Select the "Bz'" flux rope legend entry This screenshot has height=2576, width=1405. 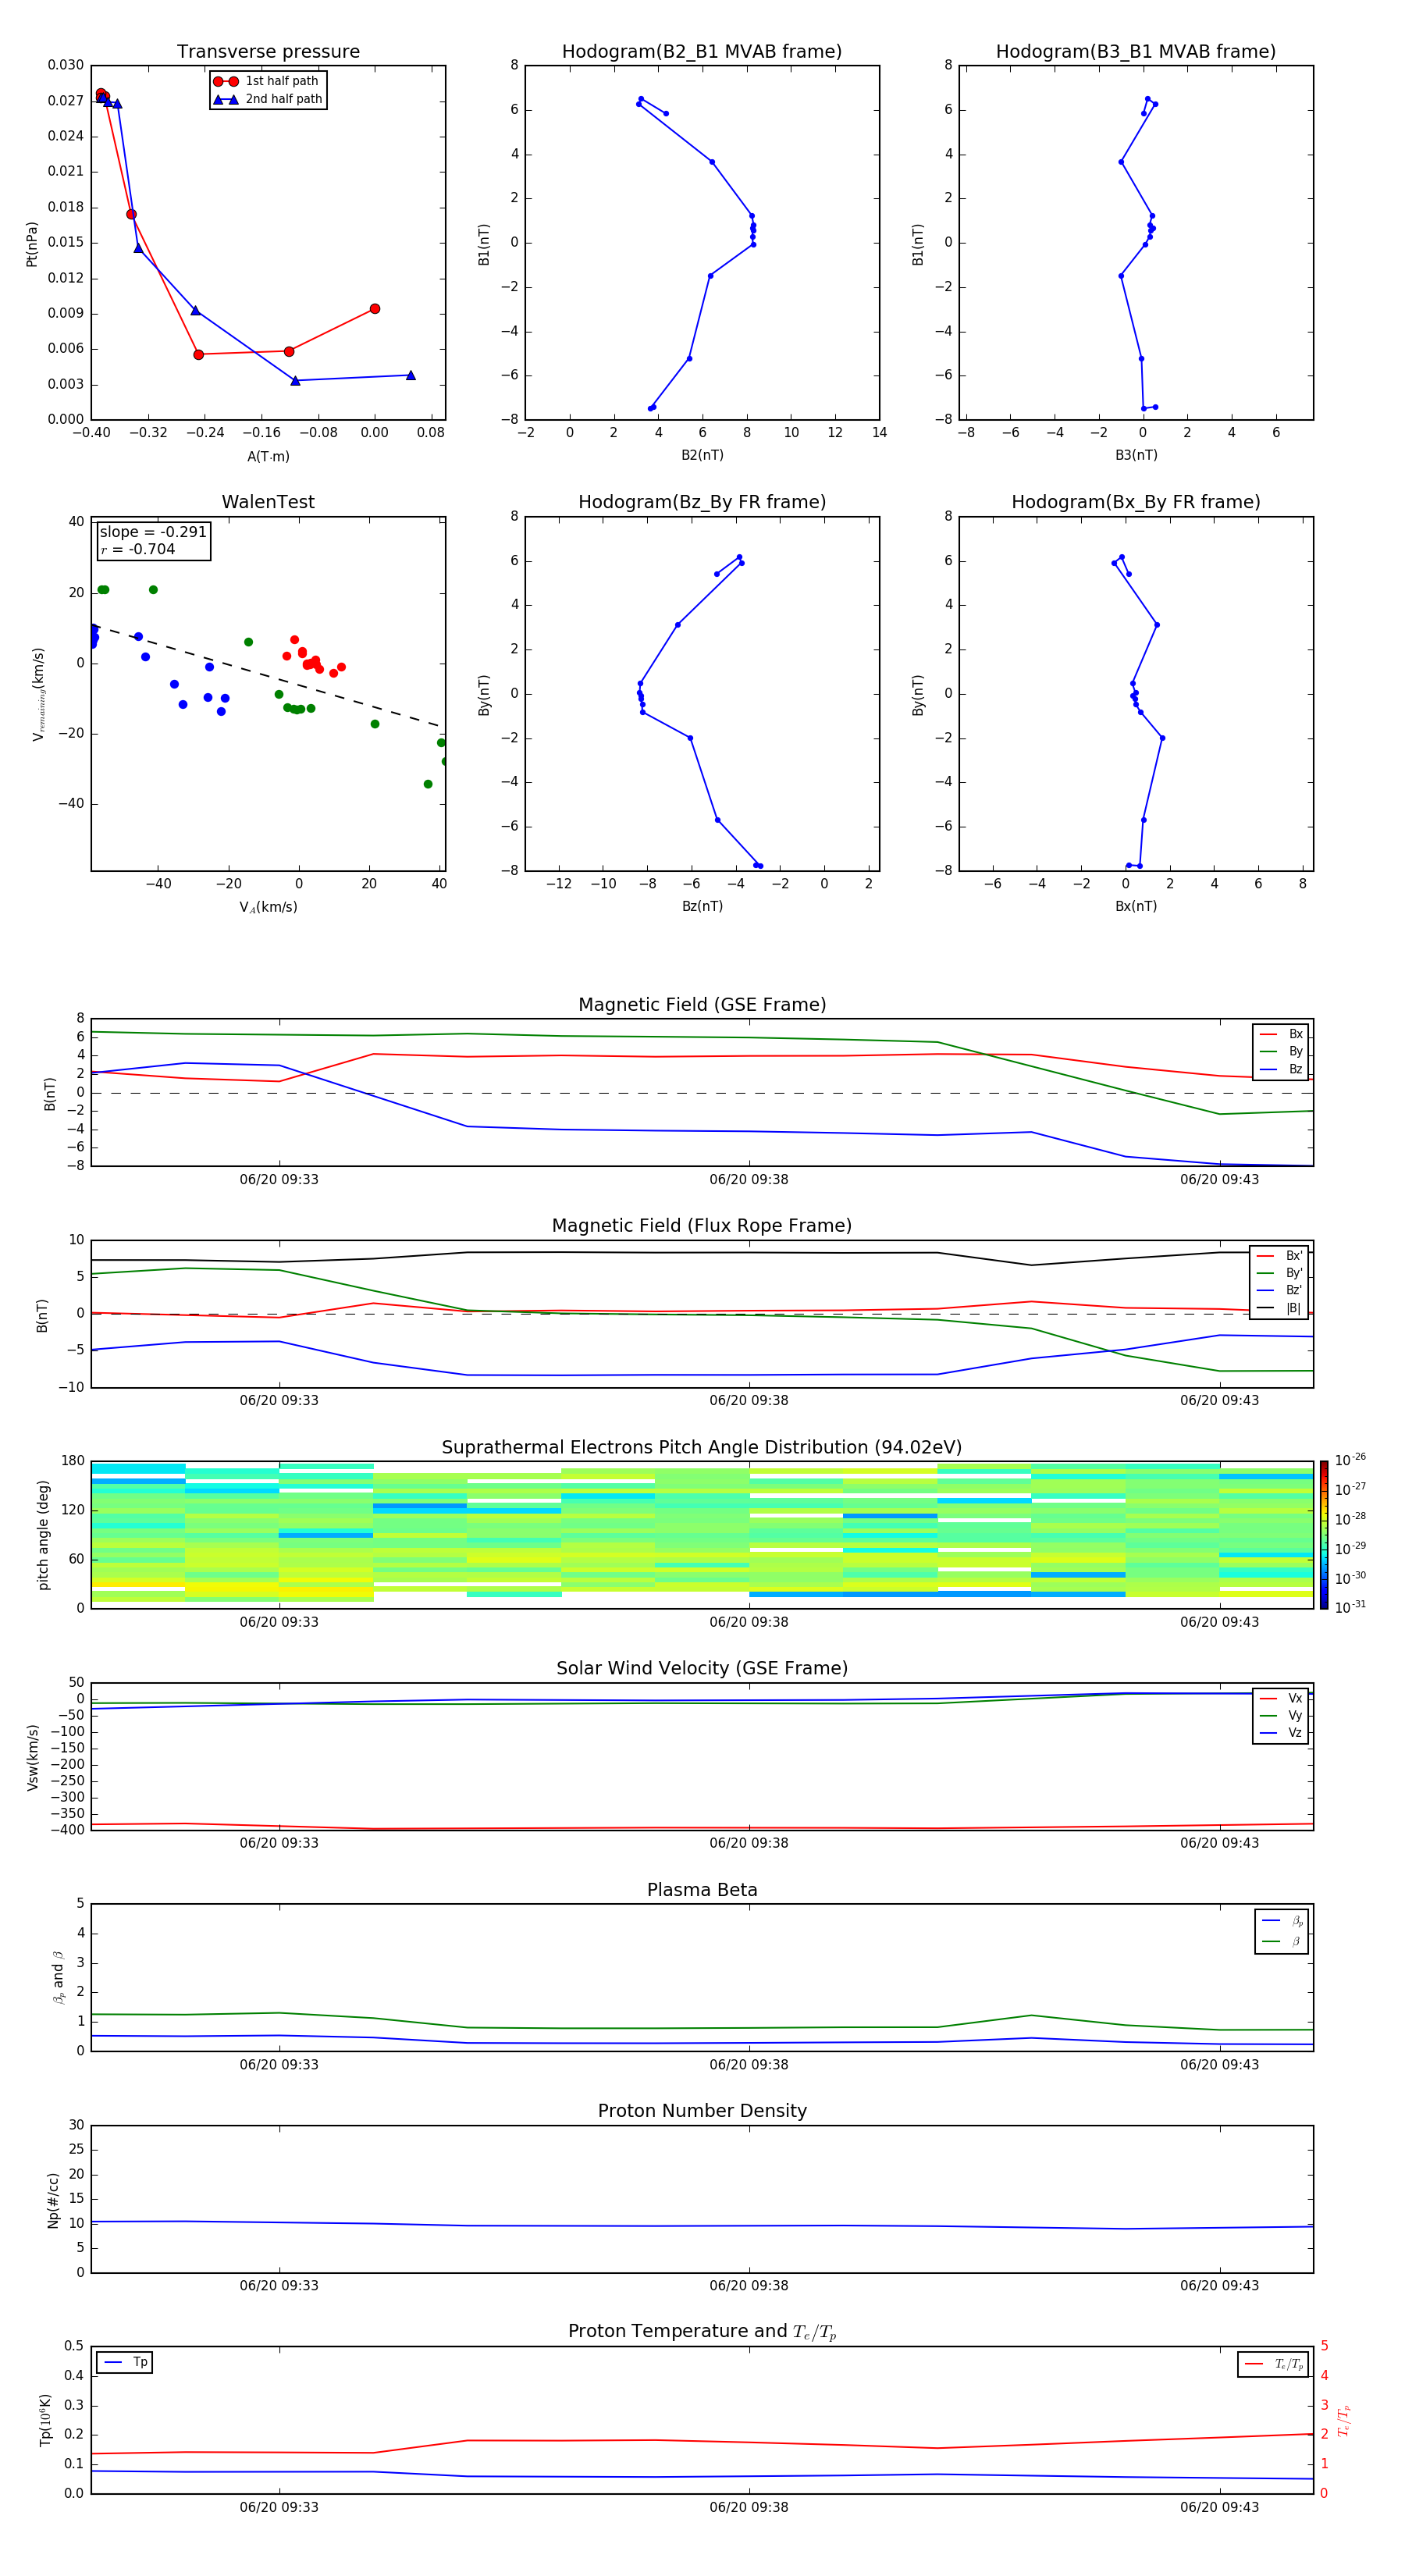[x=1279, y=1290]
